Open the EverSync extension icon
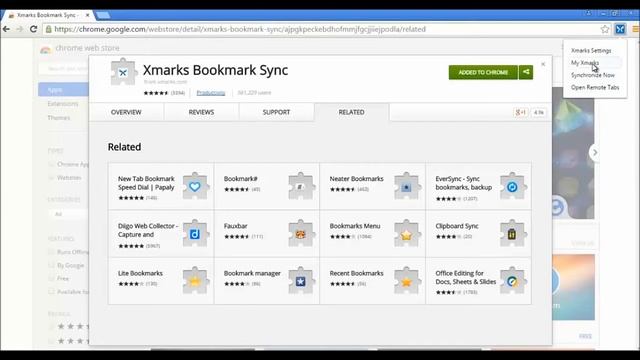Screen dimensions: 640x360 click(x=513, y=186)
